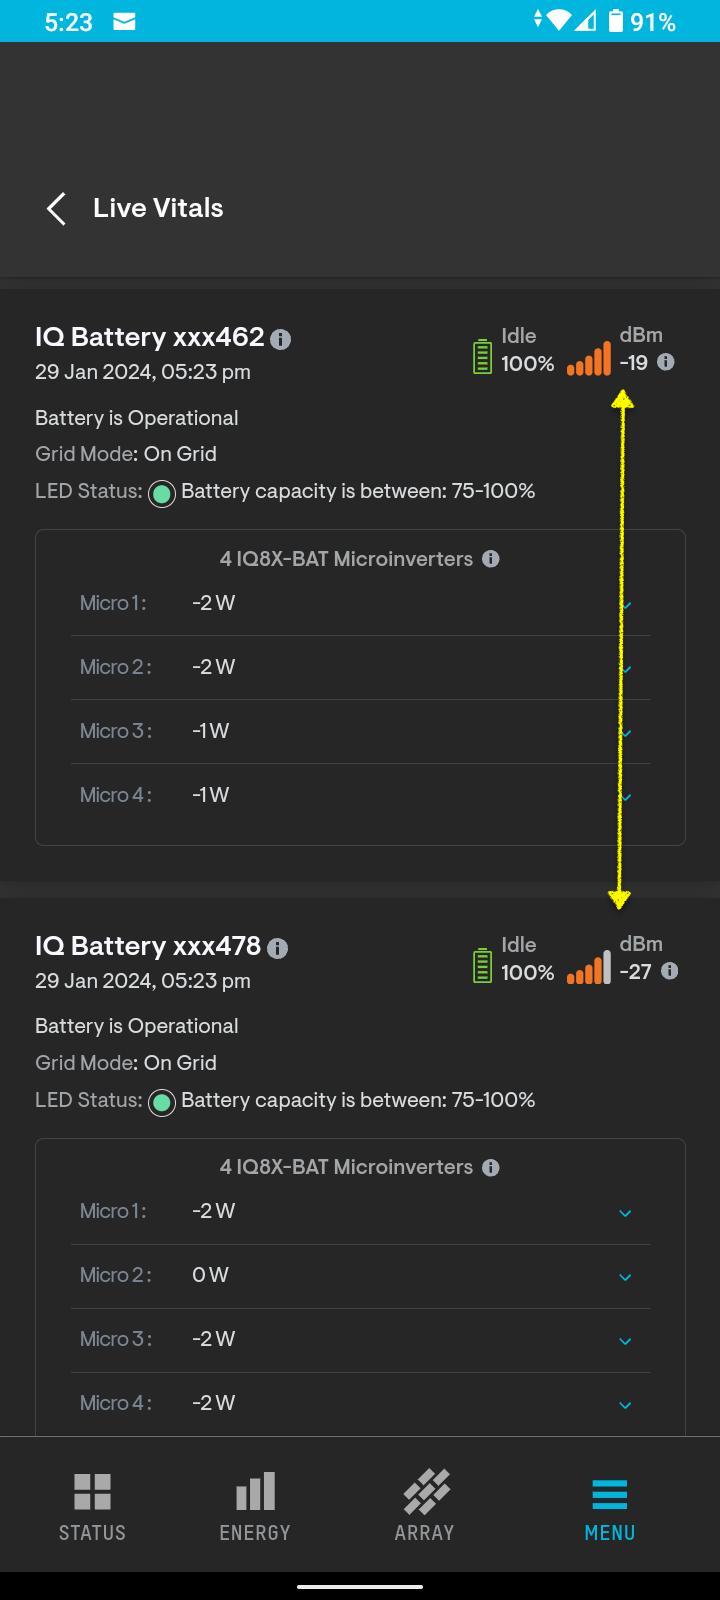Tap the green LED Status indicator for xxx462
Viewport: 720px width, 1600px height.
pos(161,493)
